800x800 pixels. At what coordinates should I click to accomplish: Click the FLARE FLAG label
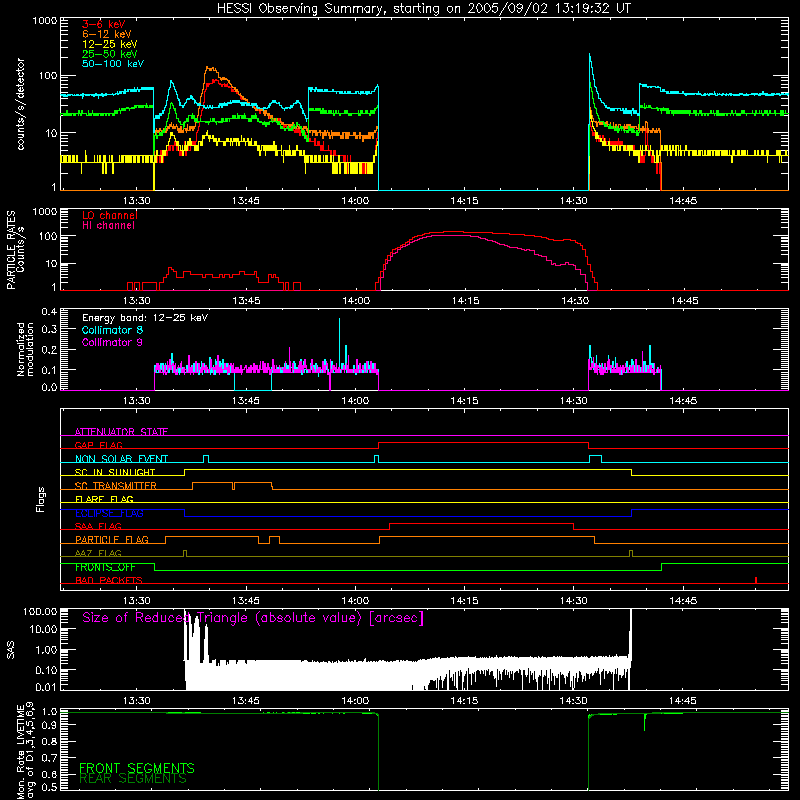pyautogui.click(x=104, y=499)
